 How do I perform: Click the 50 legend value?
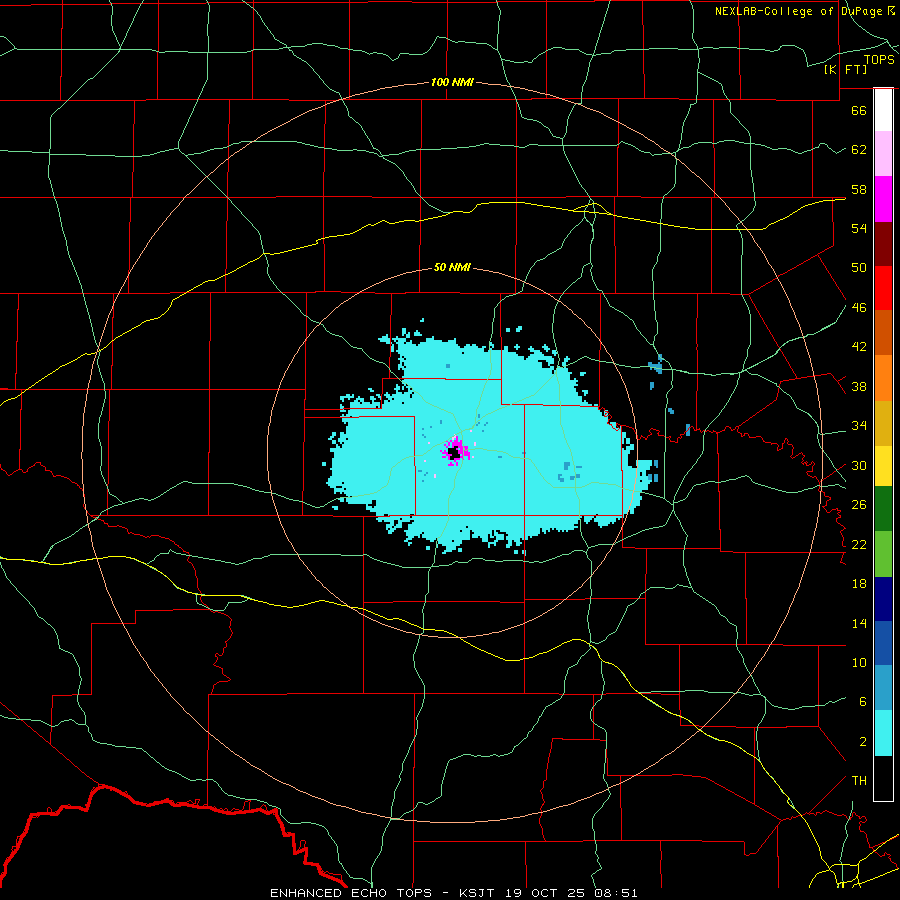[x=859, y=268]
